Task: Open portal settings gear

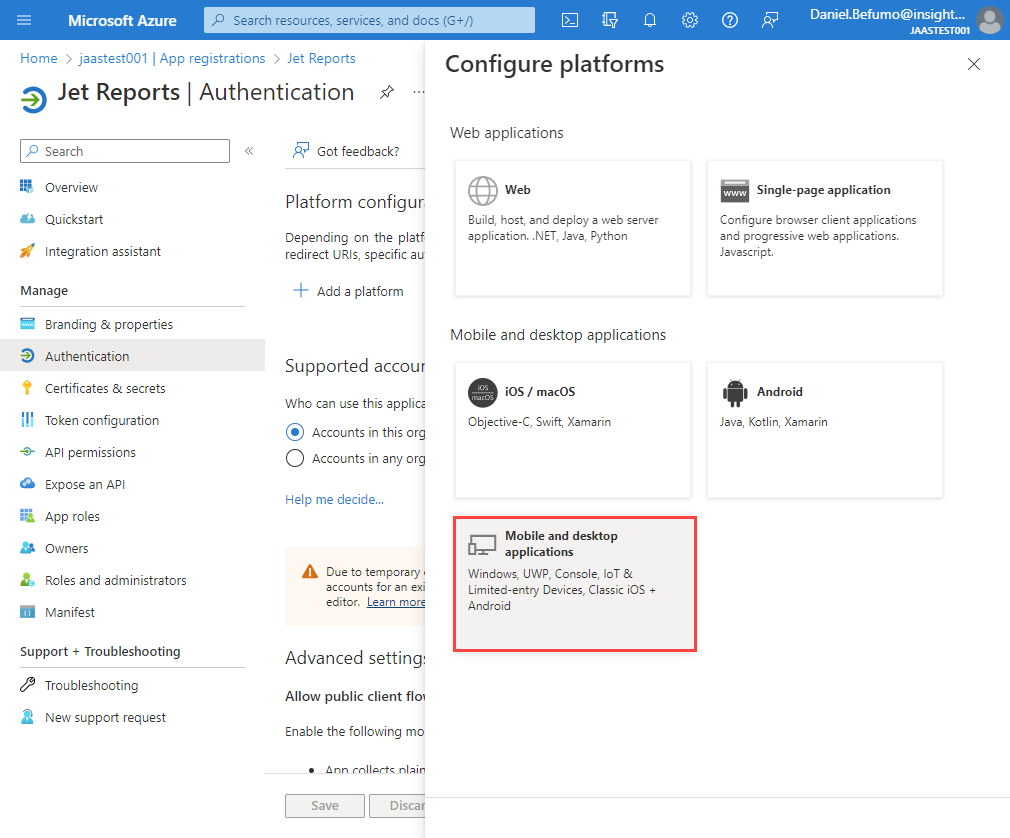Action: coord(690,20)
